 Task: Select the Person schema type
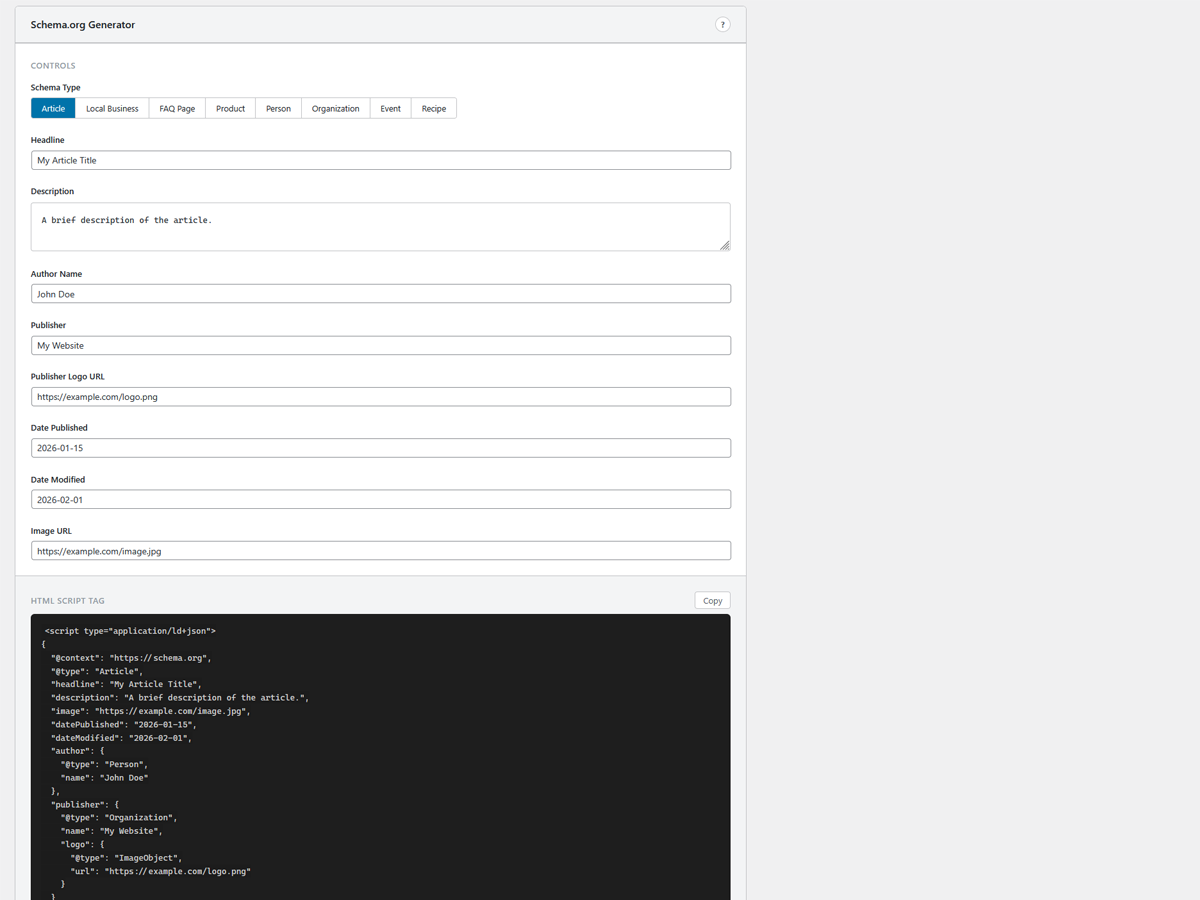[x=277, y=108]
